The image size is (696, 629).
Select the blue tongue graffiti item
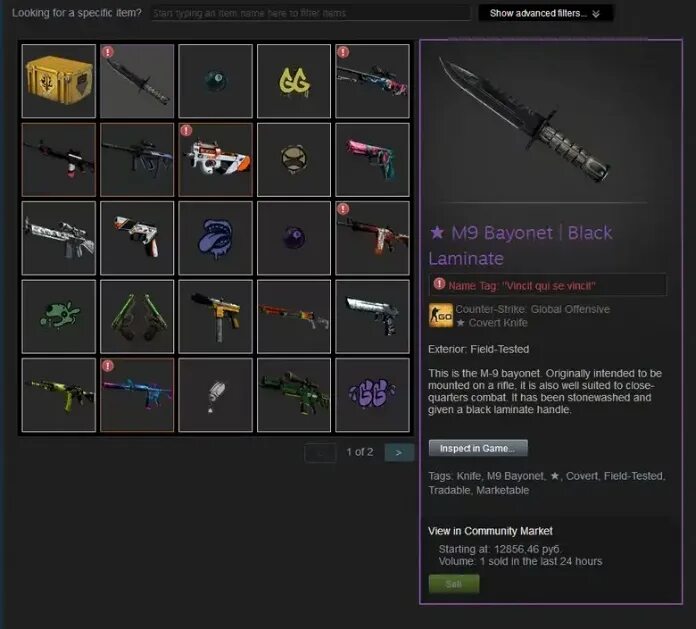[x=215, y=238]
